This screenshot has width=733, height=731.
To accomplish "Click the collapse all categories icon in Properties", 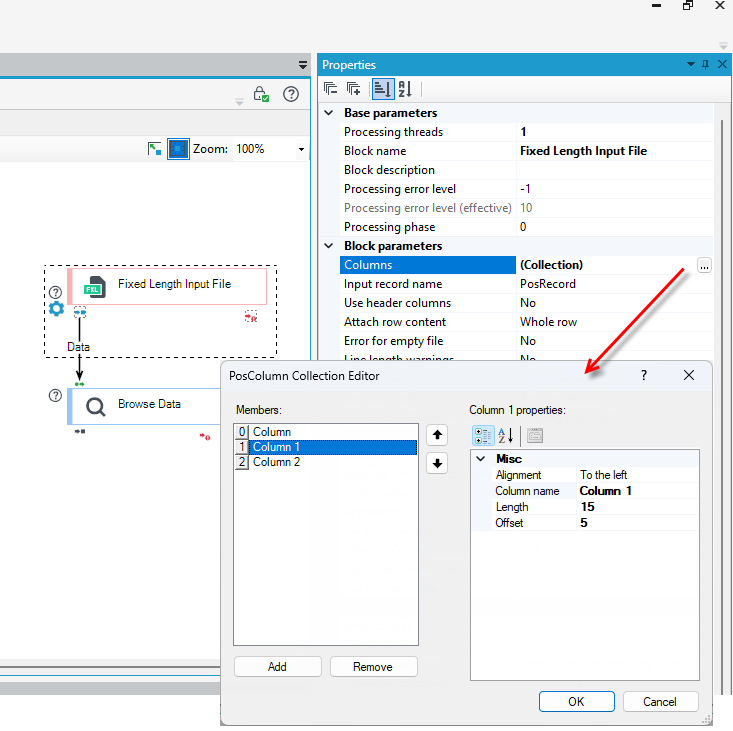I will pos(331,88).
